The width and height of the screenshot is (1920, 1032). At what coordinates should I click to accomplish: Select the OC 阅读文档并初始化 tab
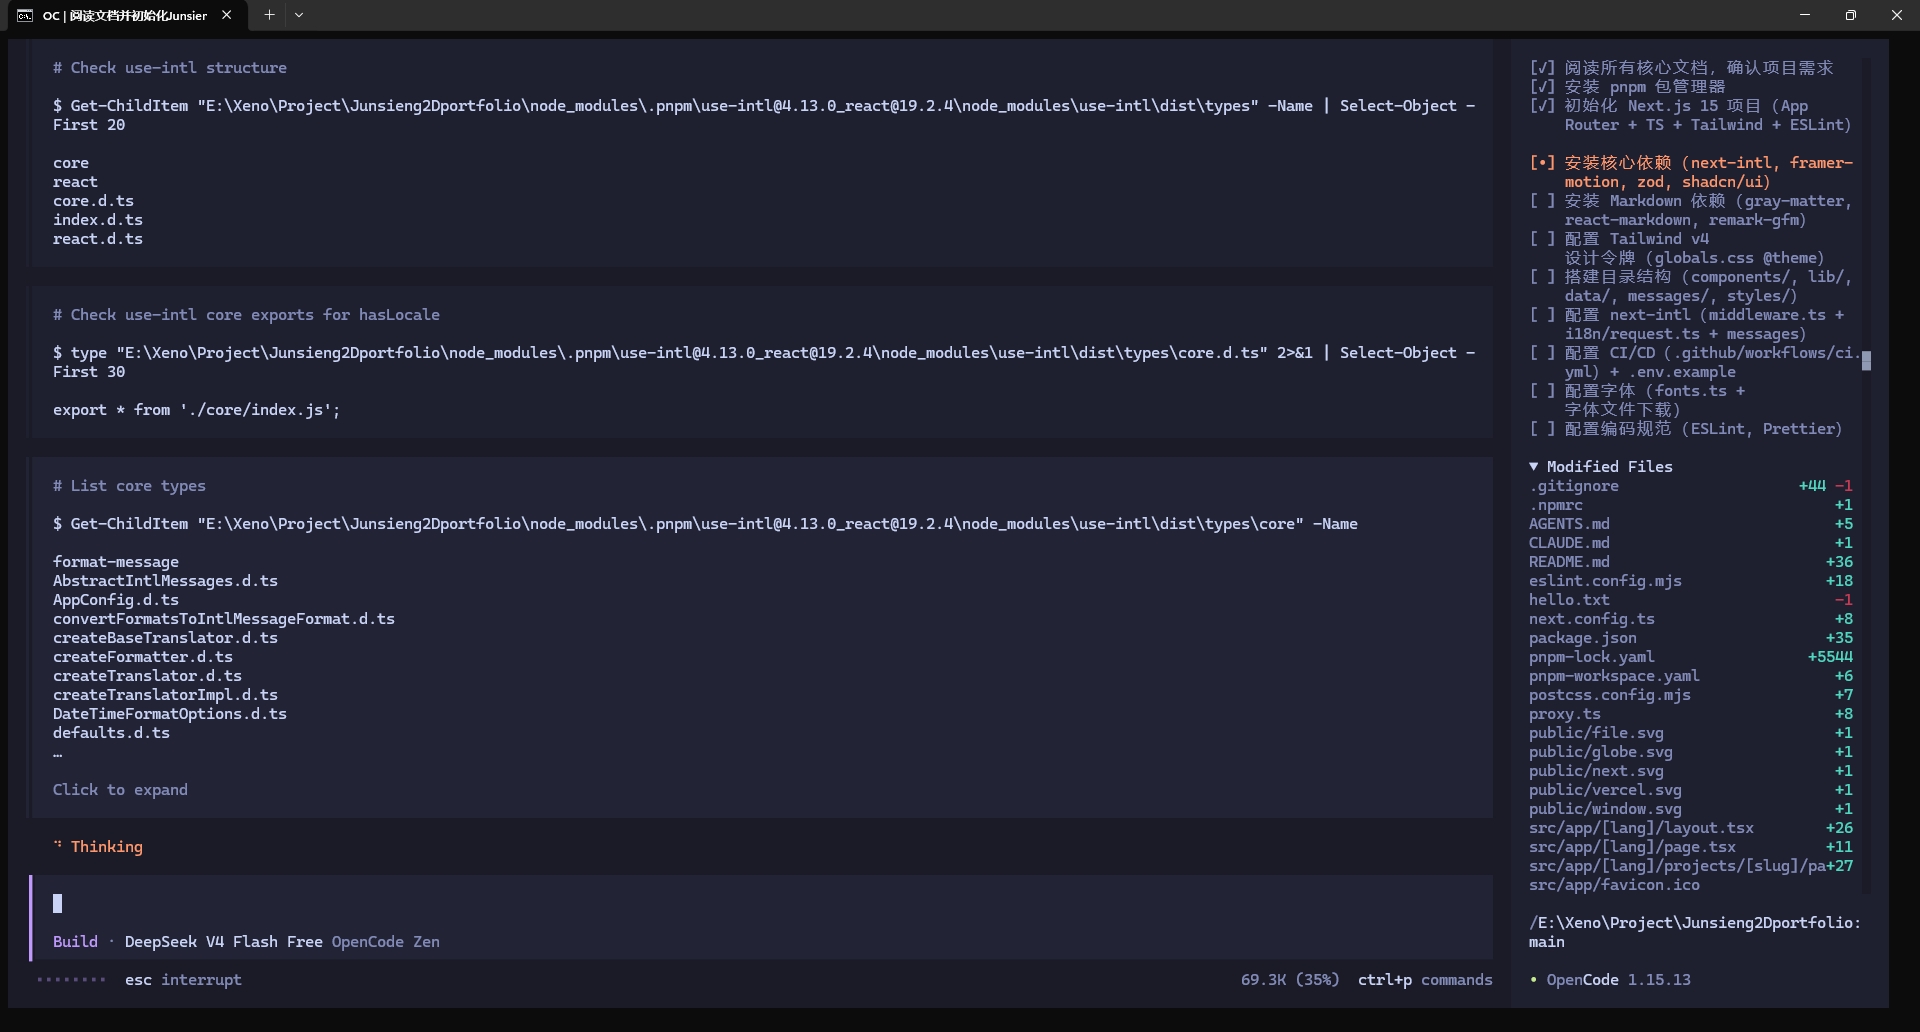pos(126,16)
